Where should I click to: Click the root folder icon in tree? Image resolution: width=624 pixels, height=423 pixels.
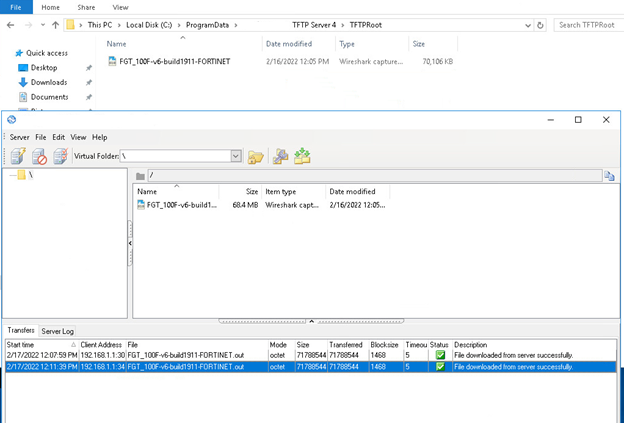coord(21,175)
